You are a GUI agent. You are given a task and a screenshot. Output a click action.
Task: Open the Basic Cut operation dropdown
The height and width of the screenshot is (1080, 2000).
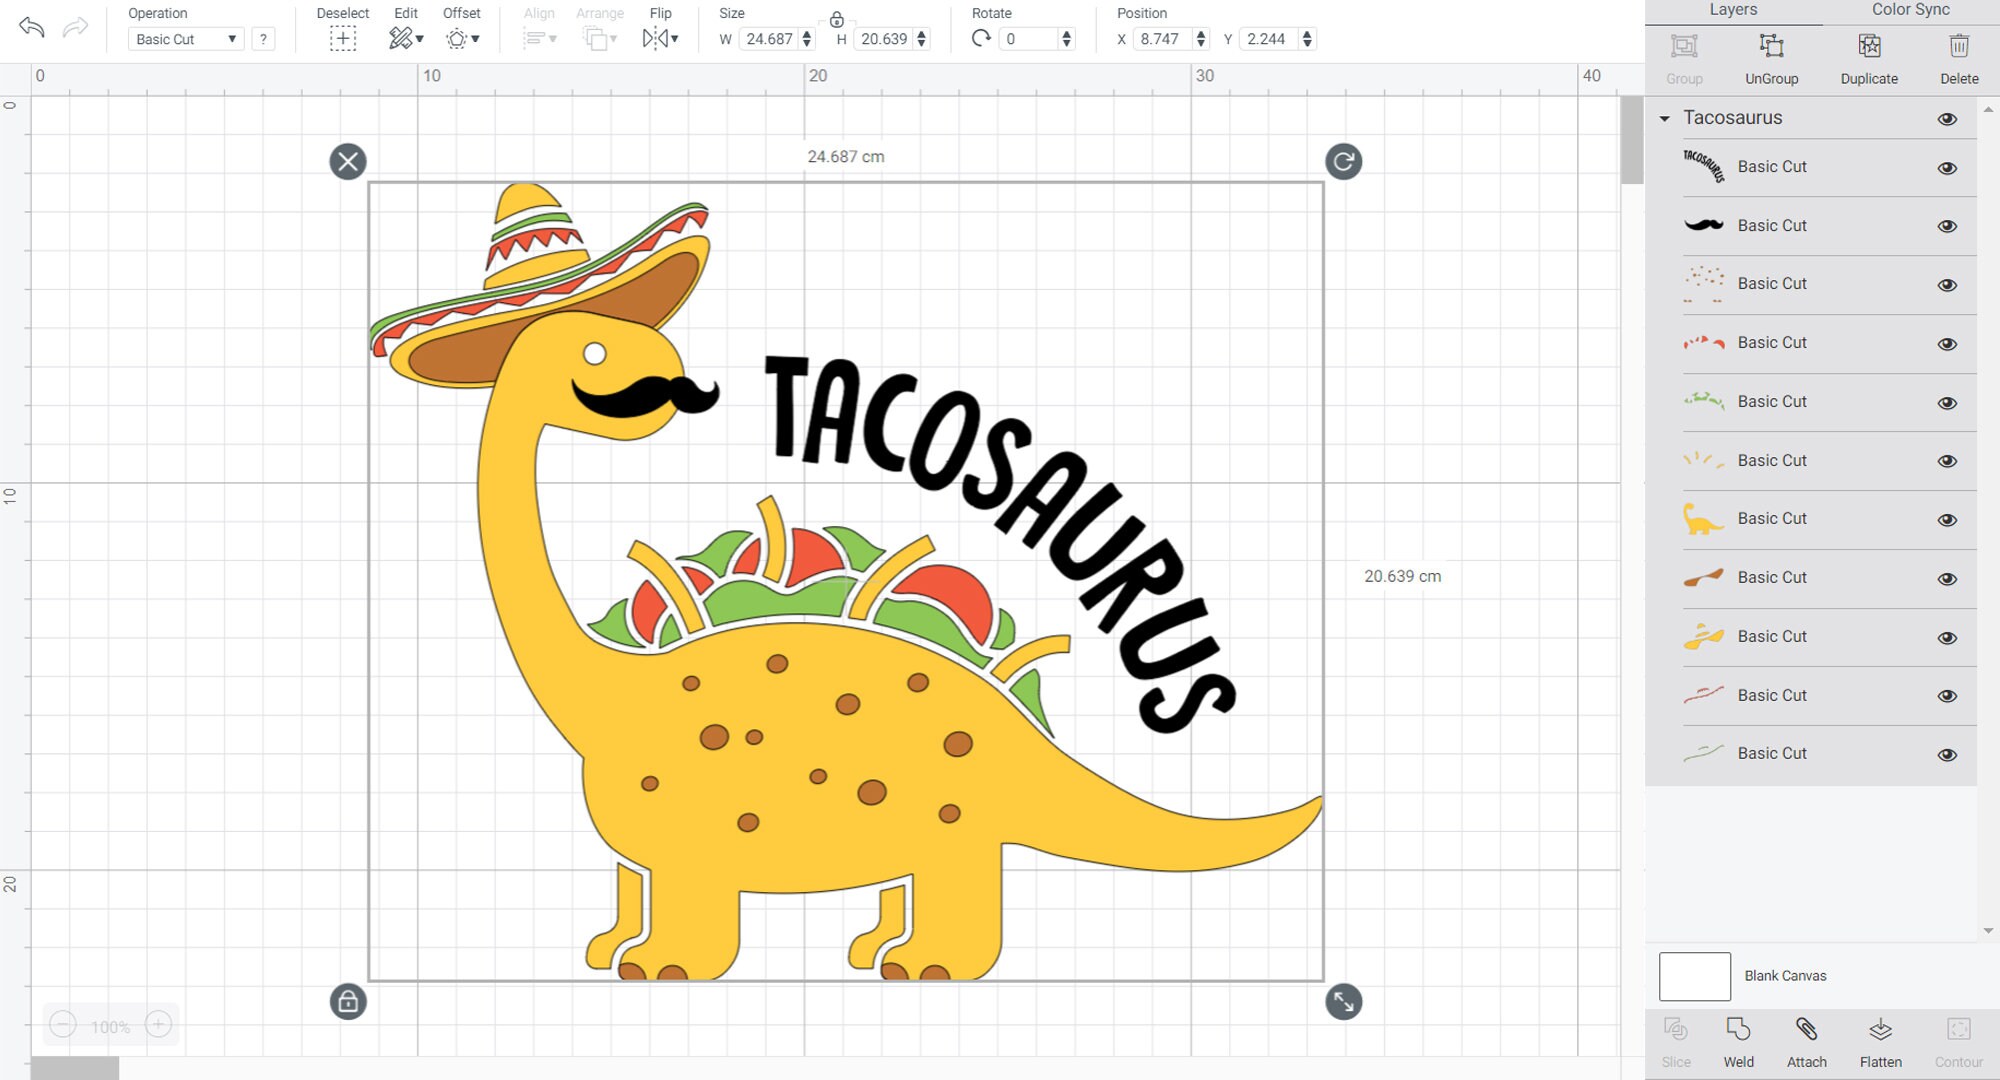pos(185,39)
